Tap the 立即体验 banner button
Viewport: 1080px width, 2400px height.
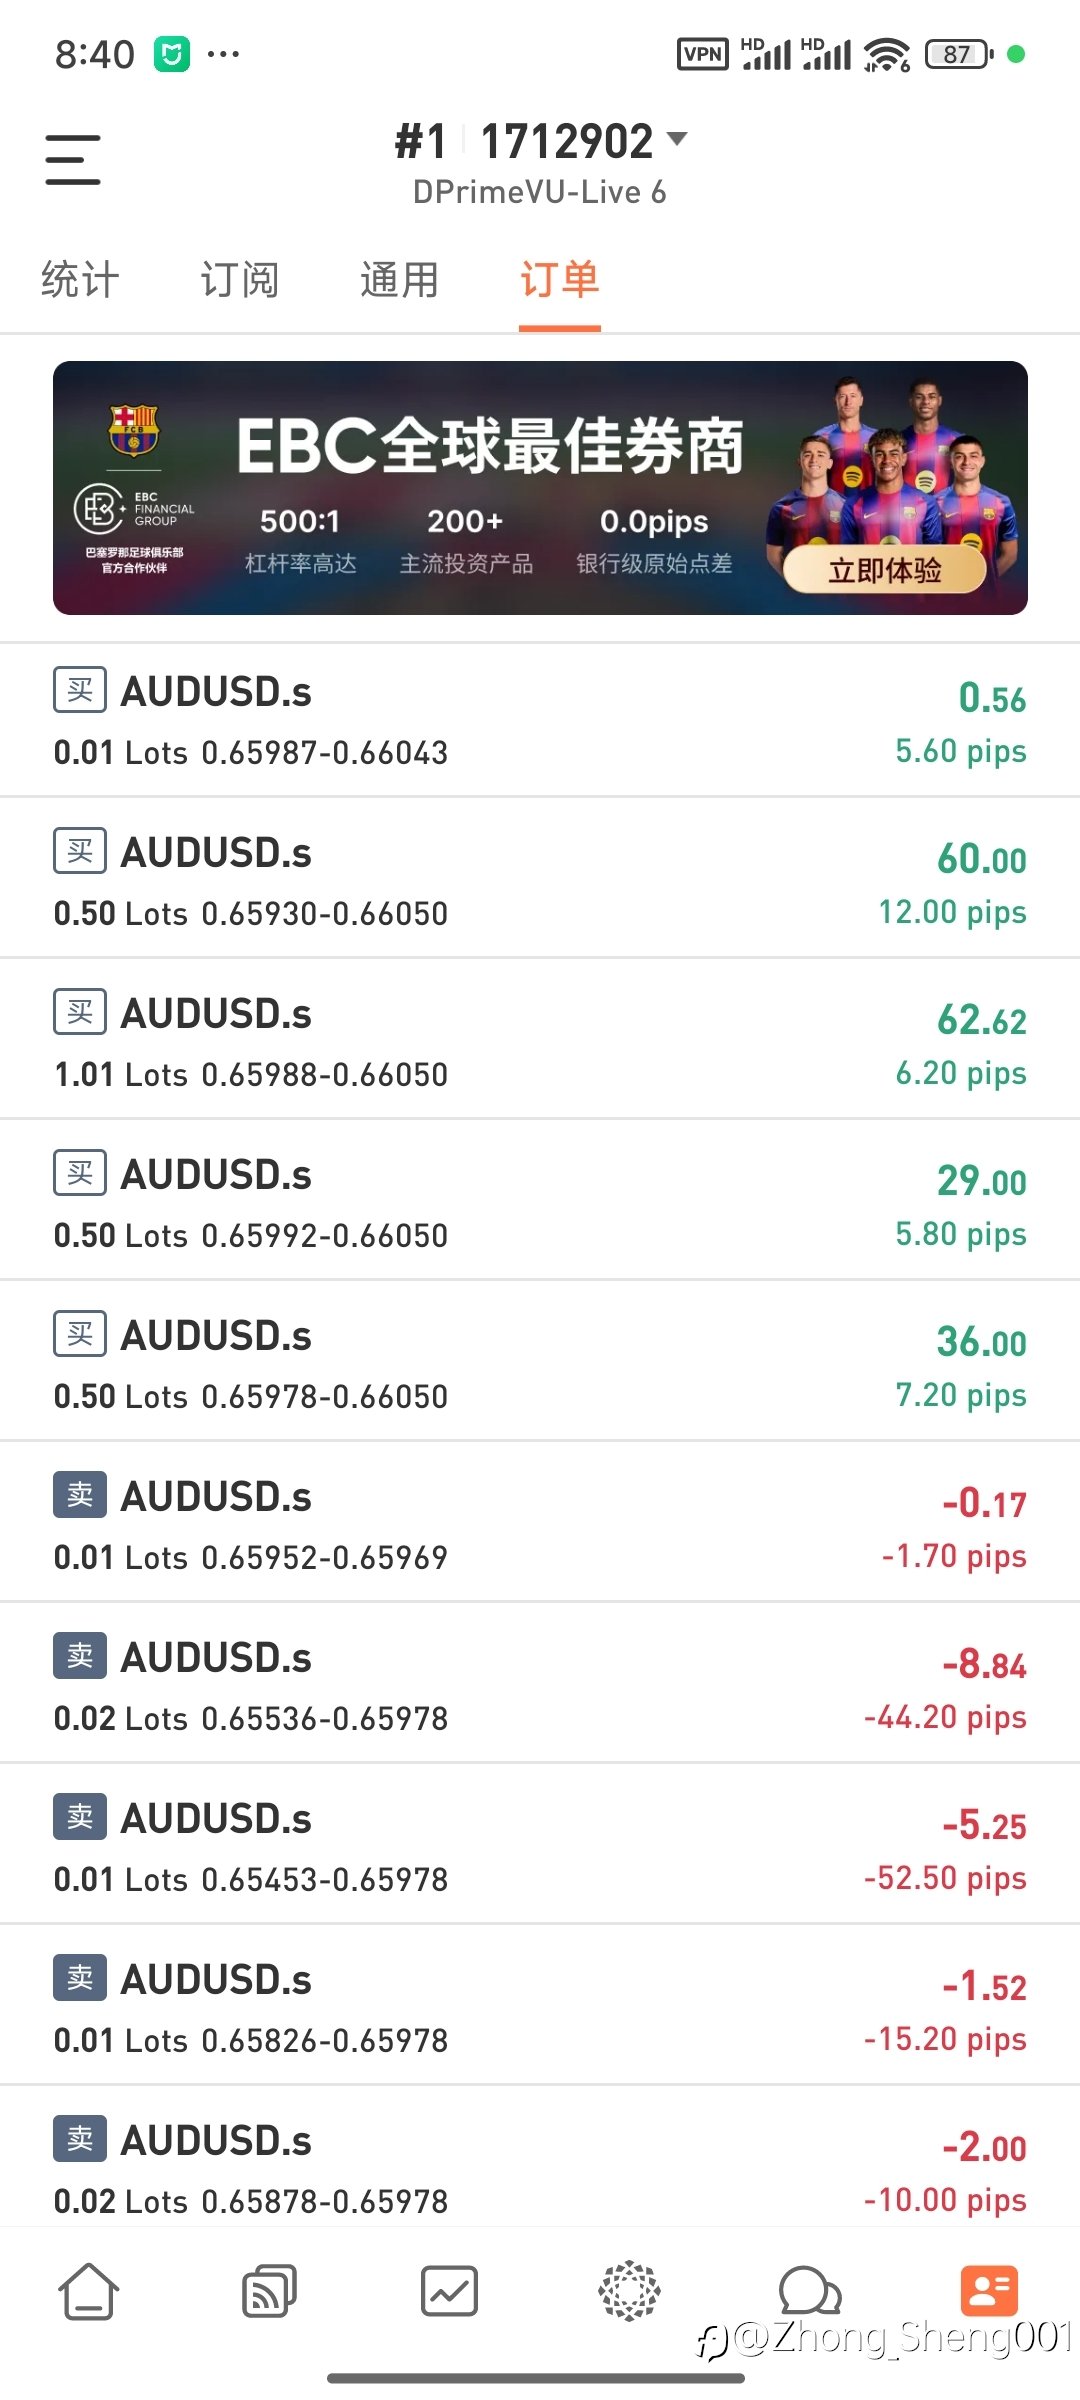click(884, 570)
